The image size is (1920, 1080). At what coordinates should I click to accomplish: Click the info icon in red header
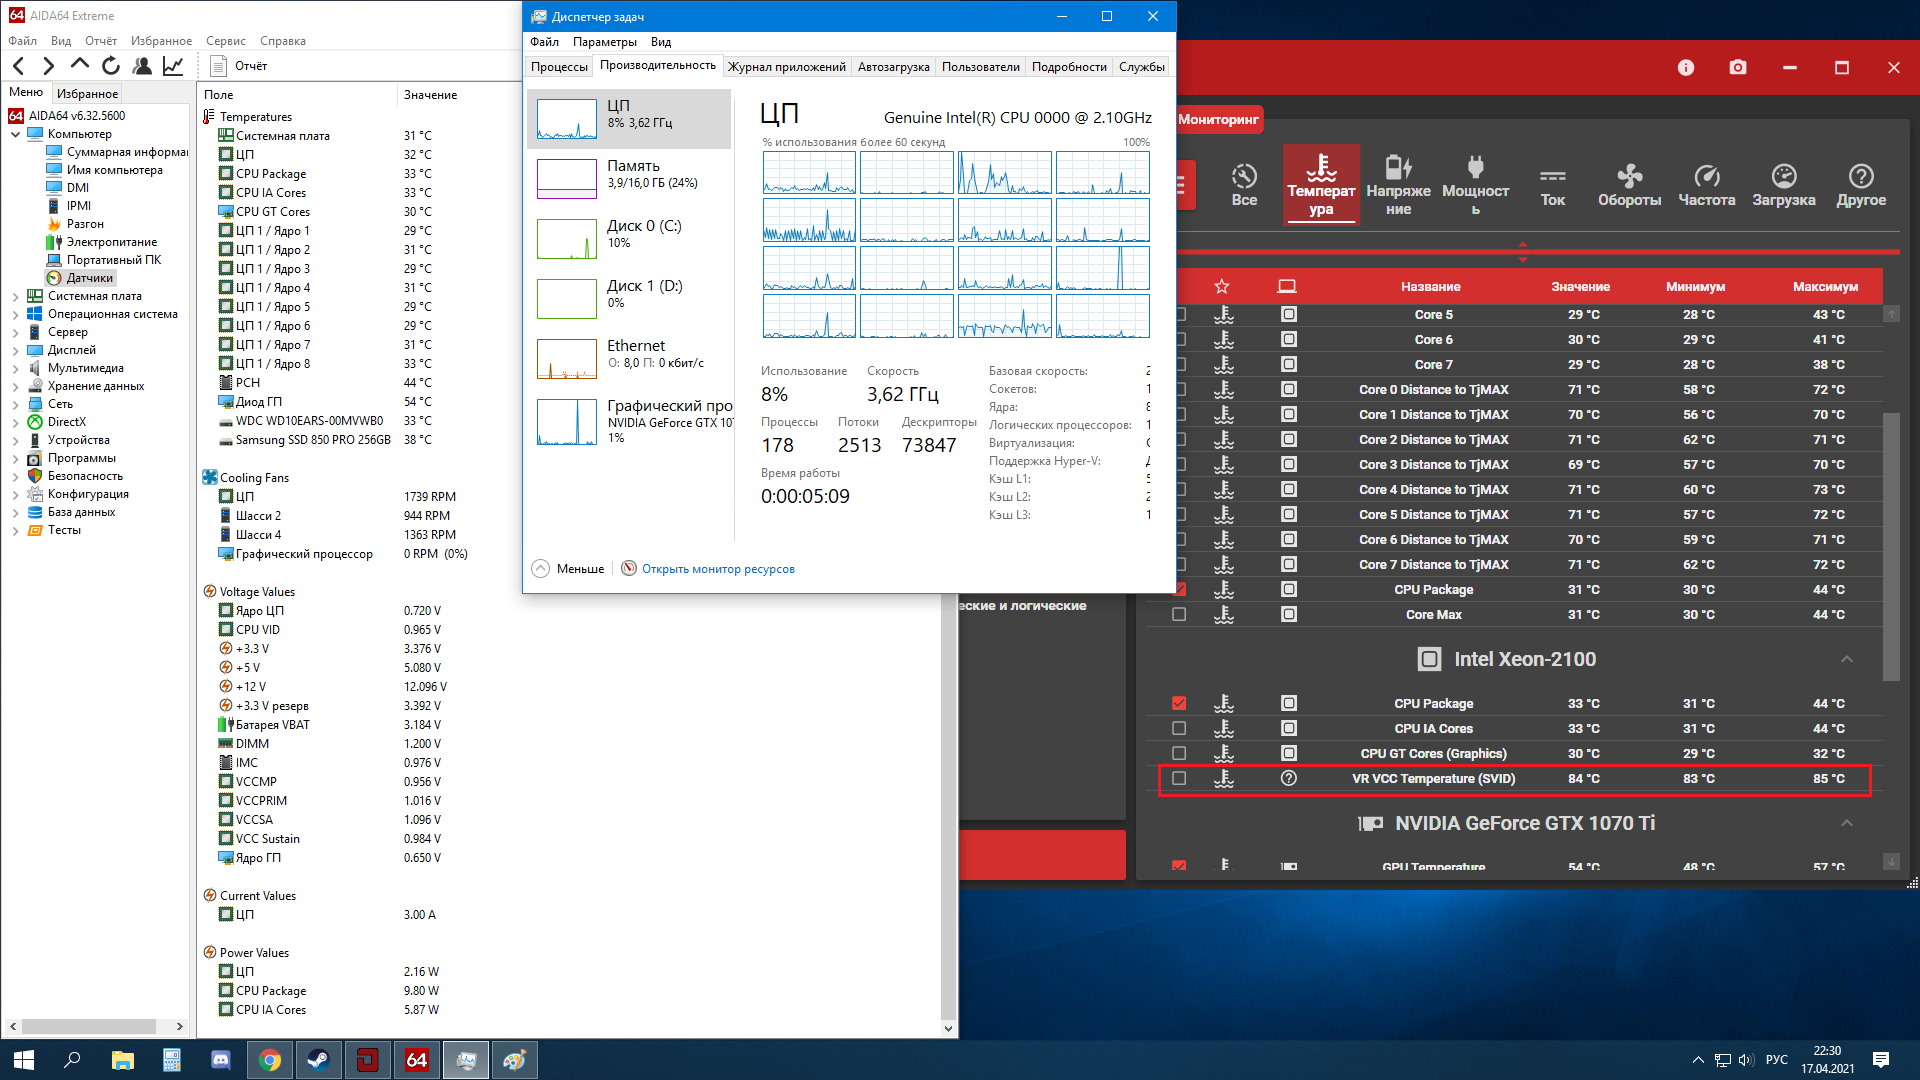click(1686, 67)
